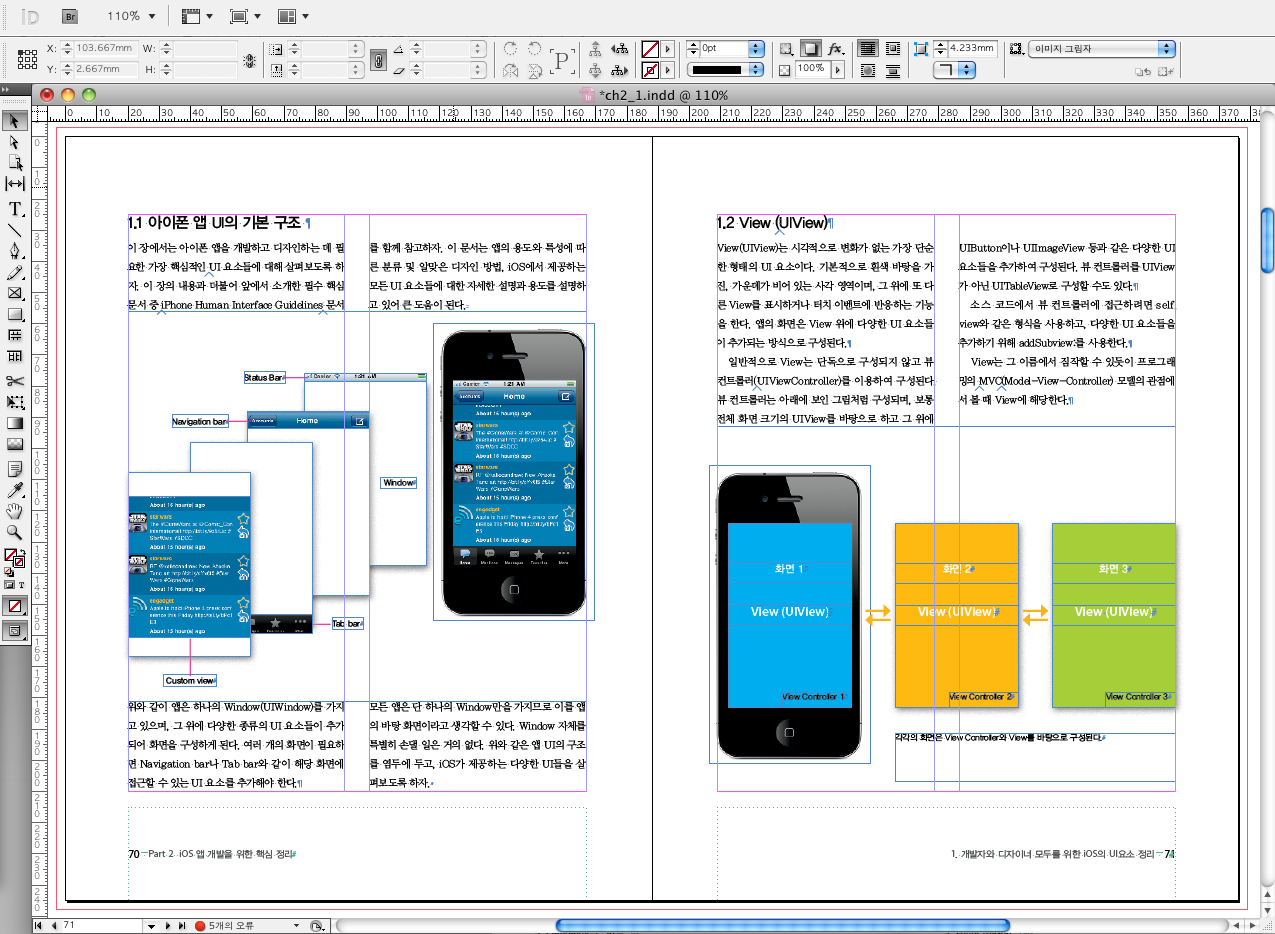Select the Type tool
This screenshot has width=1275, height=934.
click(x=15, y=209)
